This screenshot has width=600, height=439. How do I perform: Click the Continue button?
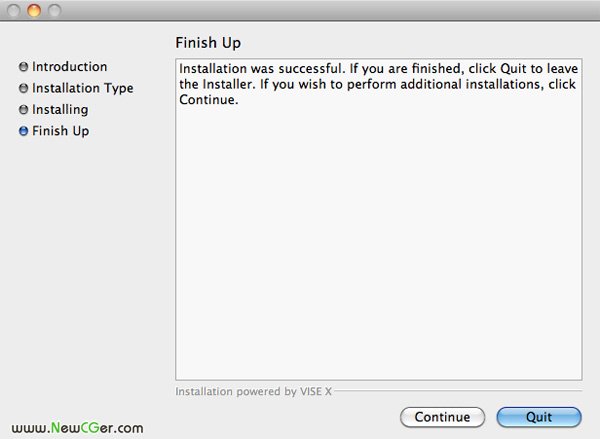pyautogui.click(x=442, y=417)
